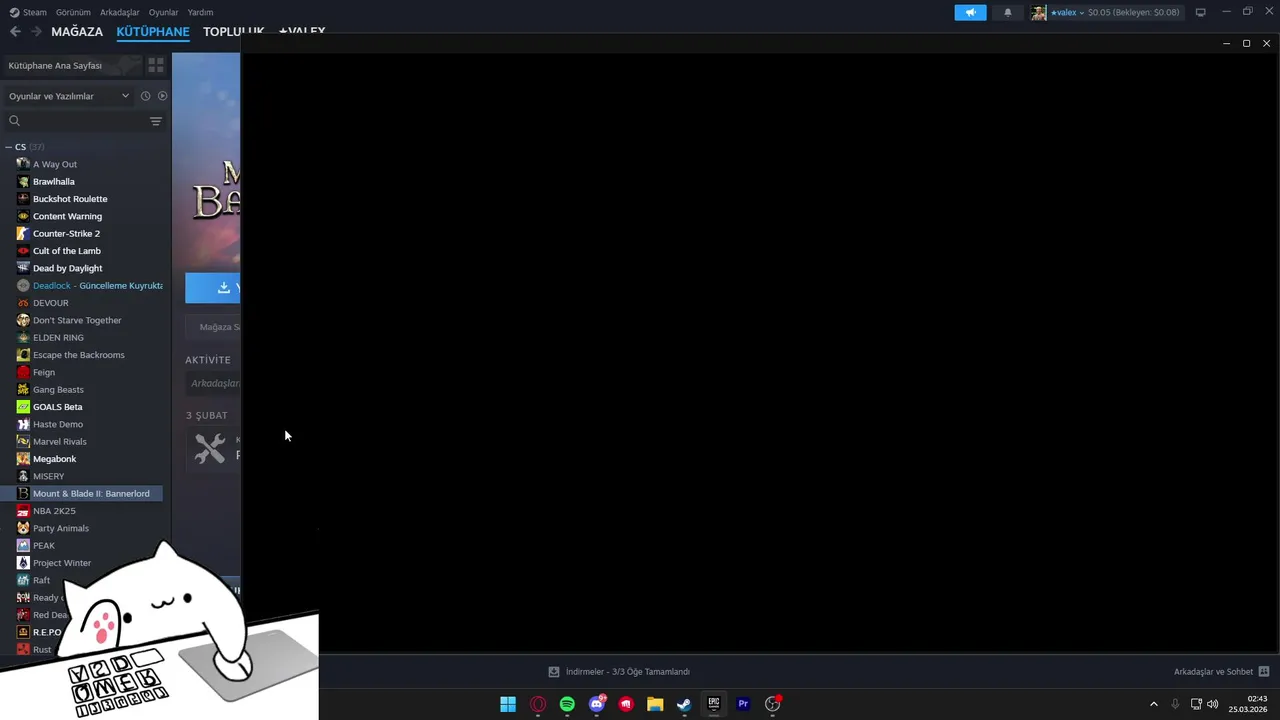Go forward with the right arrow
This screenshot has height=720, width=1280.
pos(36,32)
